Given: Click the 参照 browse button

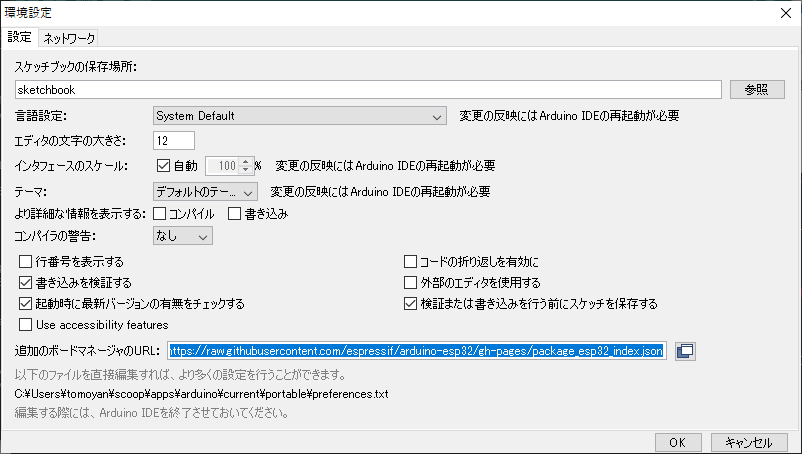Looking at the screenshot, I should (x=756, y=89).
